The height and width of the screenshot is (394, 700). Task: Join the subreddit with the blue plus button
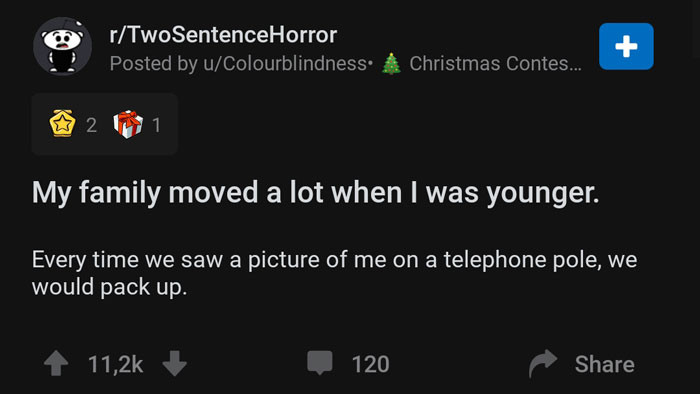click(626, 46)
